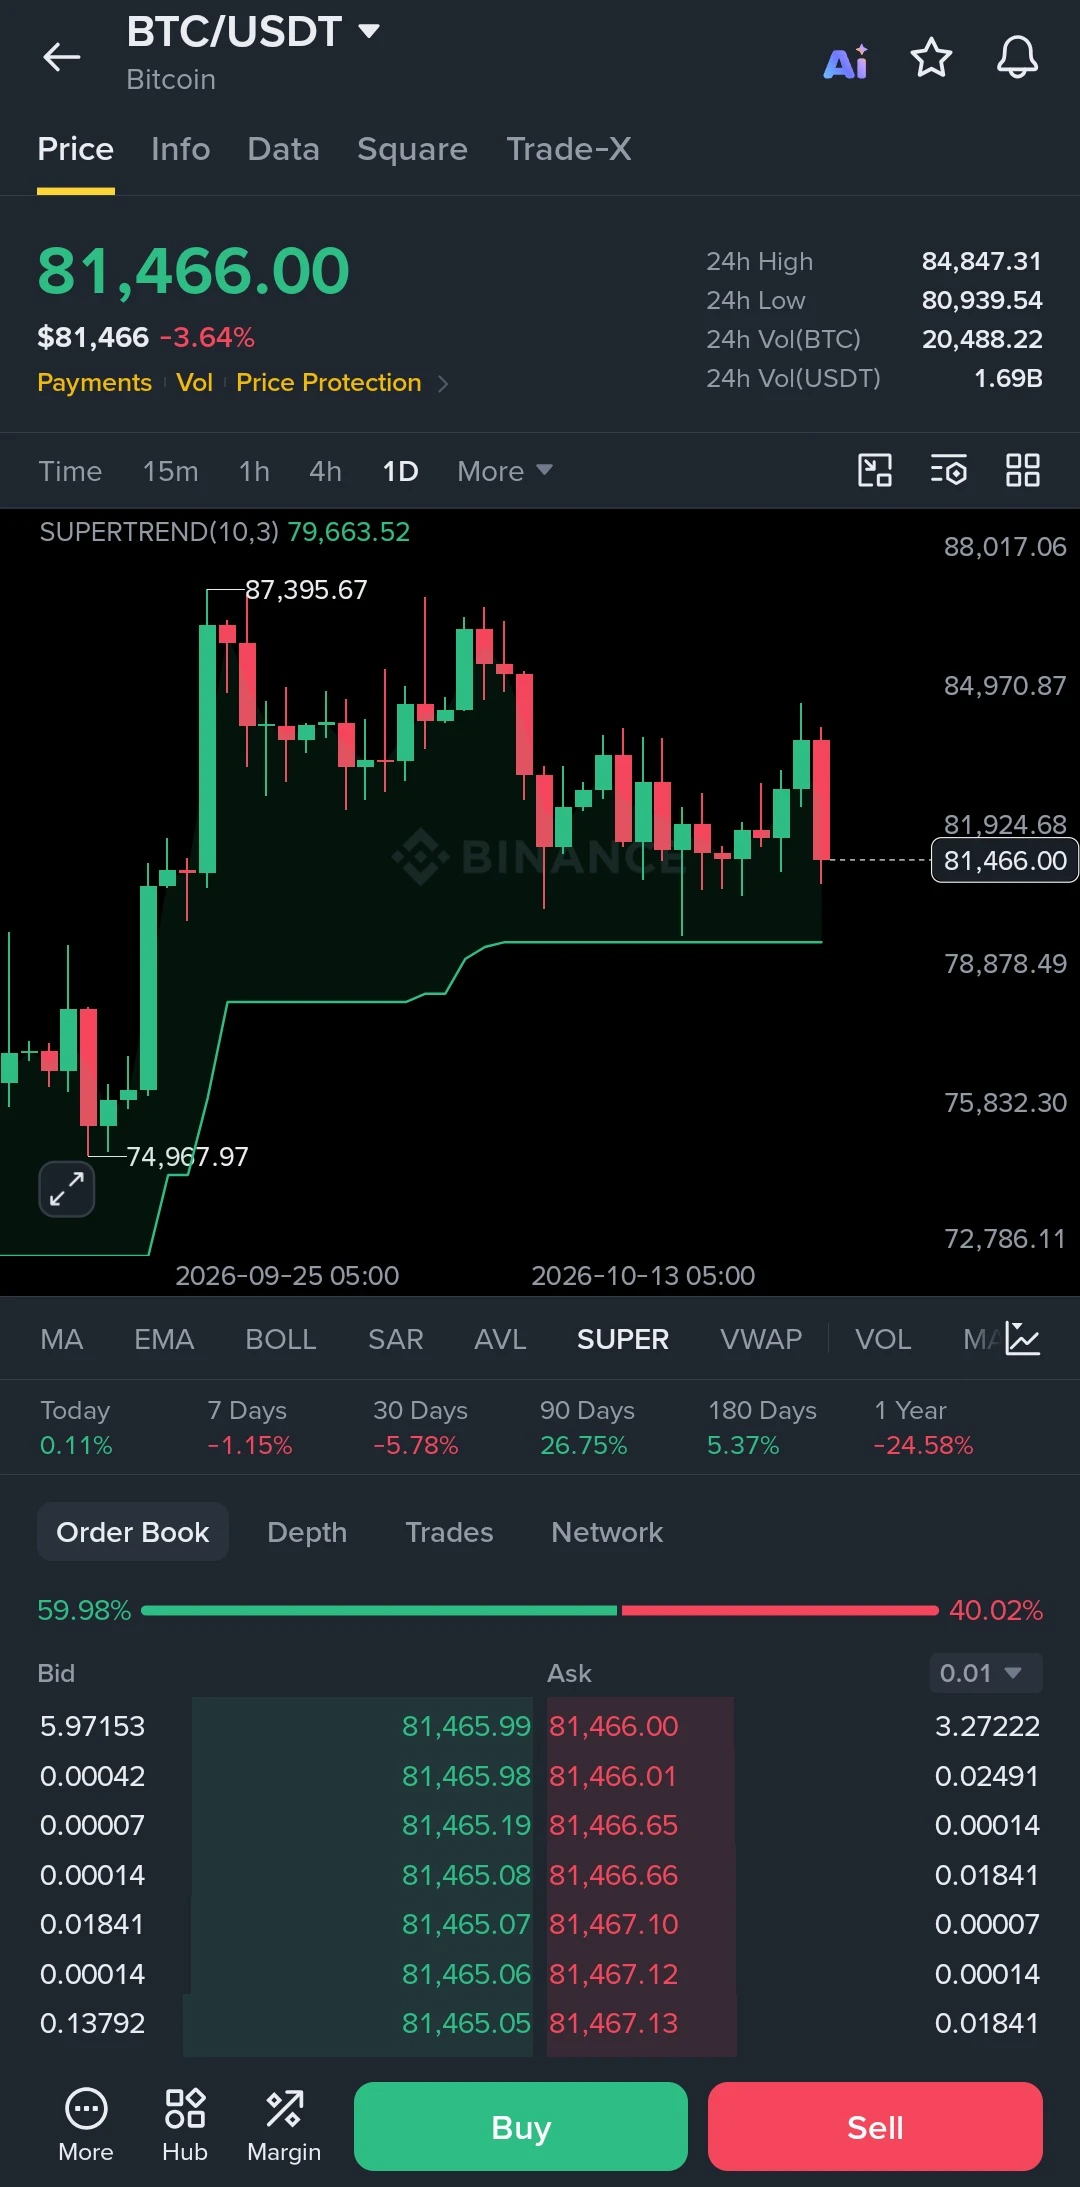1080x2187 pixels.
Task: Toggle the VWAP indicator
Action: coord(761,1339)
